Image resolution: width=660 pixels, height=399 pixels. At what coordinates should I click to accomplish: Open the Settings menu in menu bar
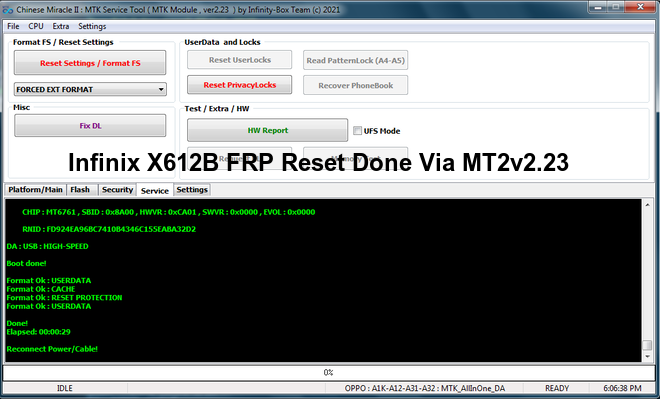pyautogui.click(x=92, y=26)
